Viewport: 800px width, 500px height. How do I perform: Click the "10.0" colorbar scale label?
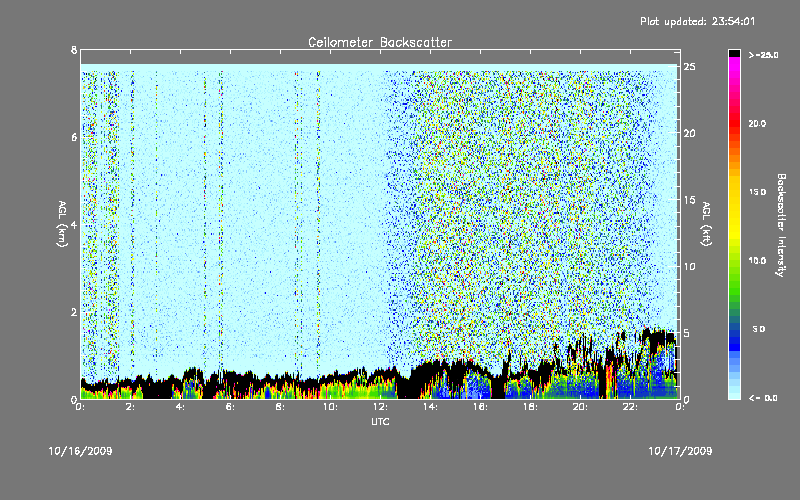[757, 261]
